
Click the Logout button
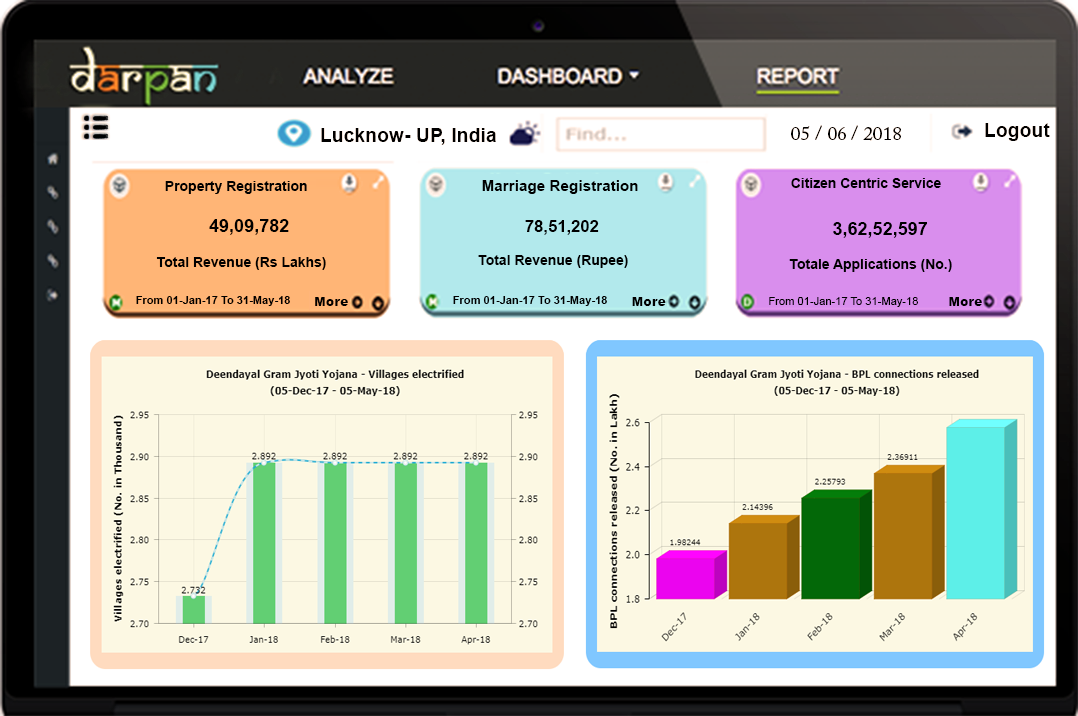[x=1002, y=131]
